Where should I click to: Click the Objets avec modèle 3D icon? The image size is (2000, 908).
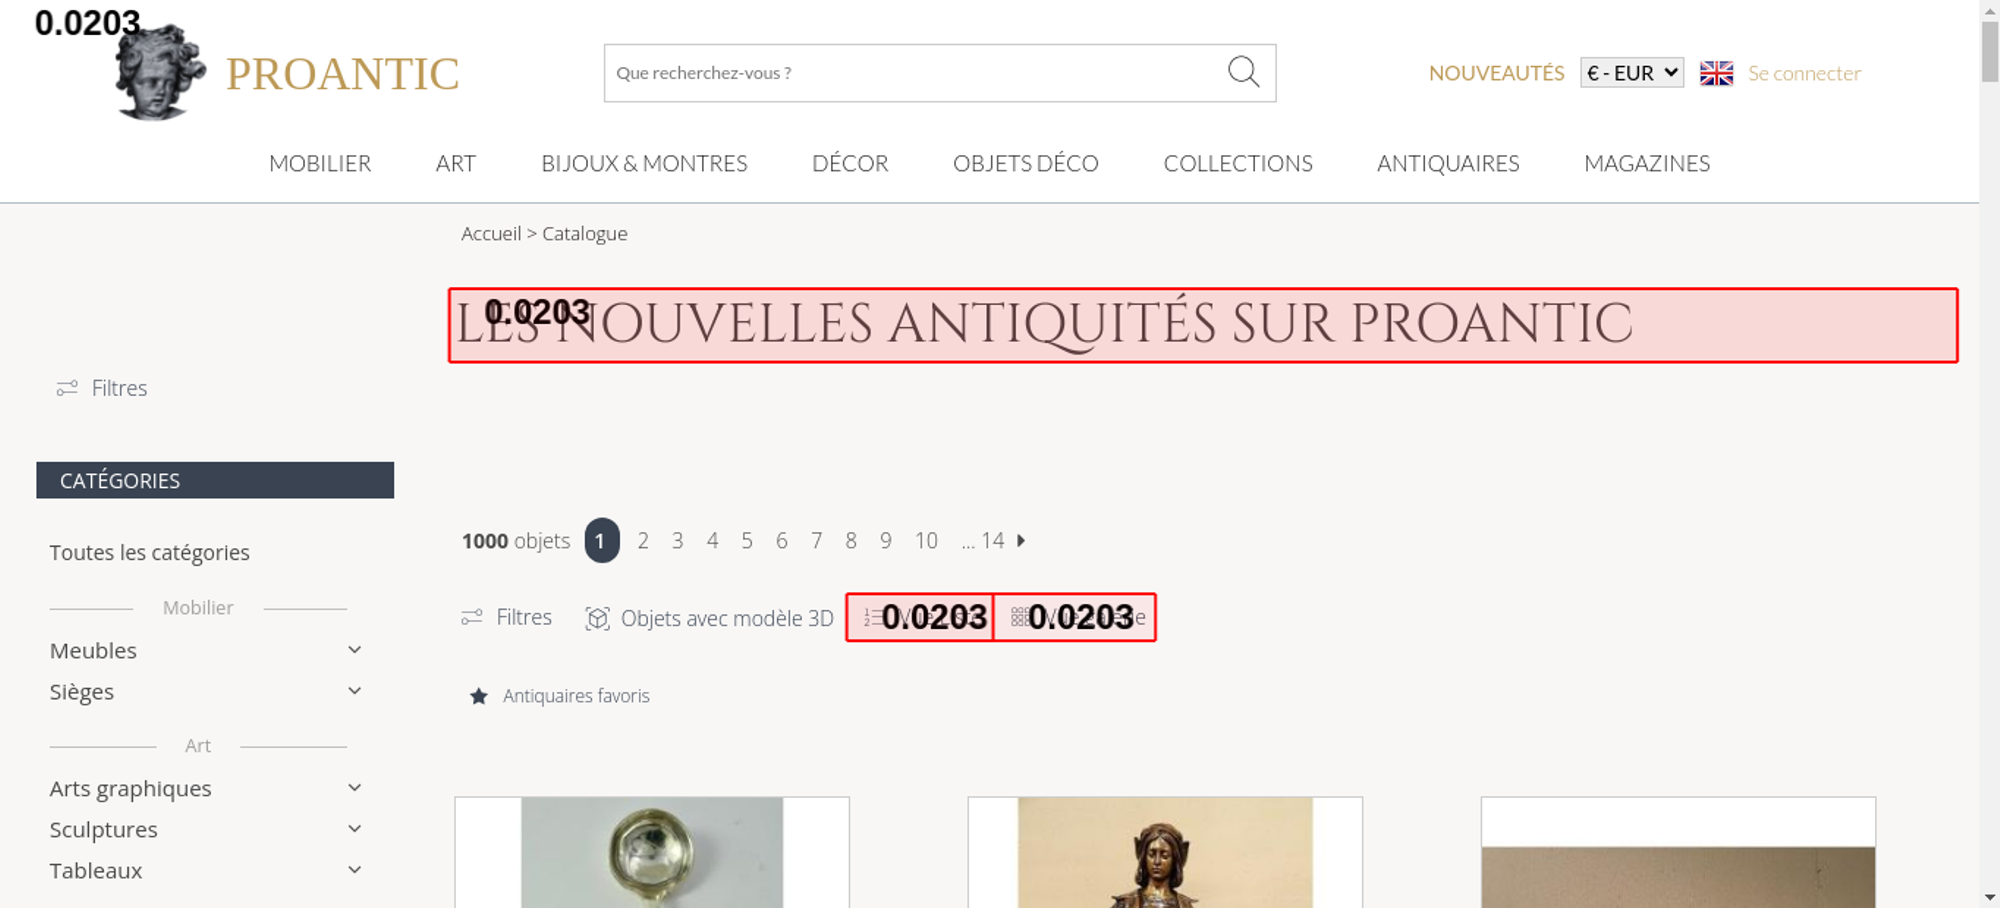(597, 619)
